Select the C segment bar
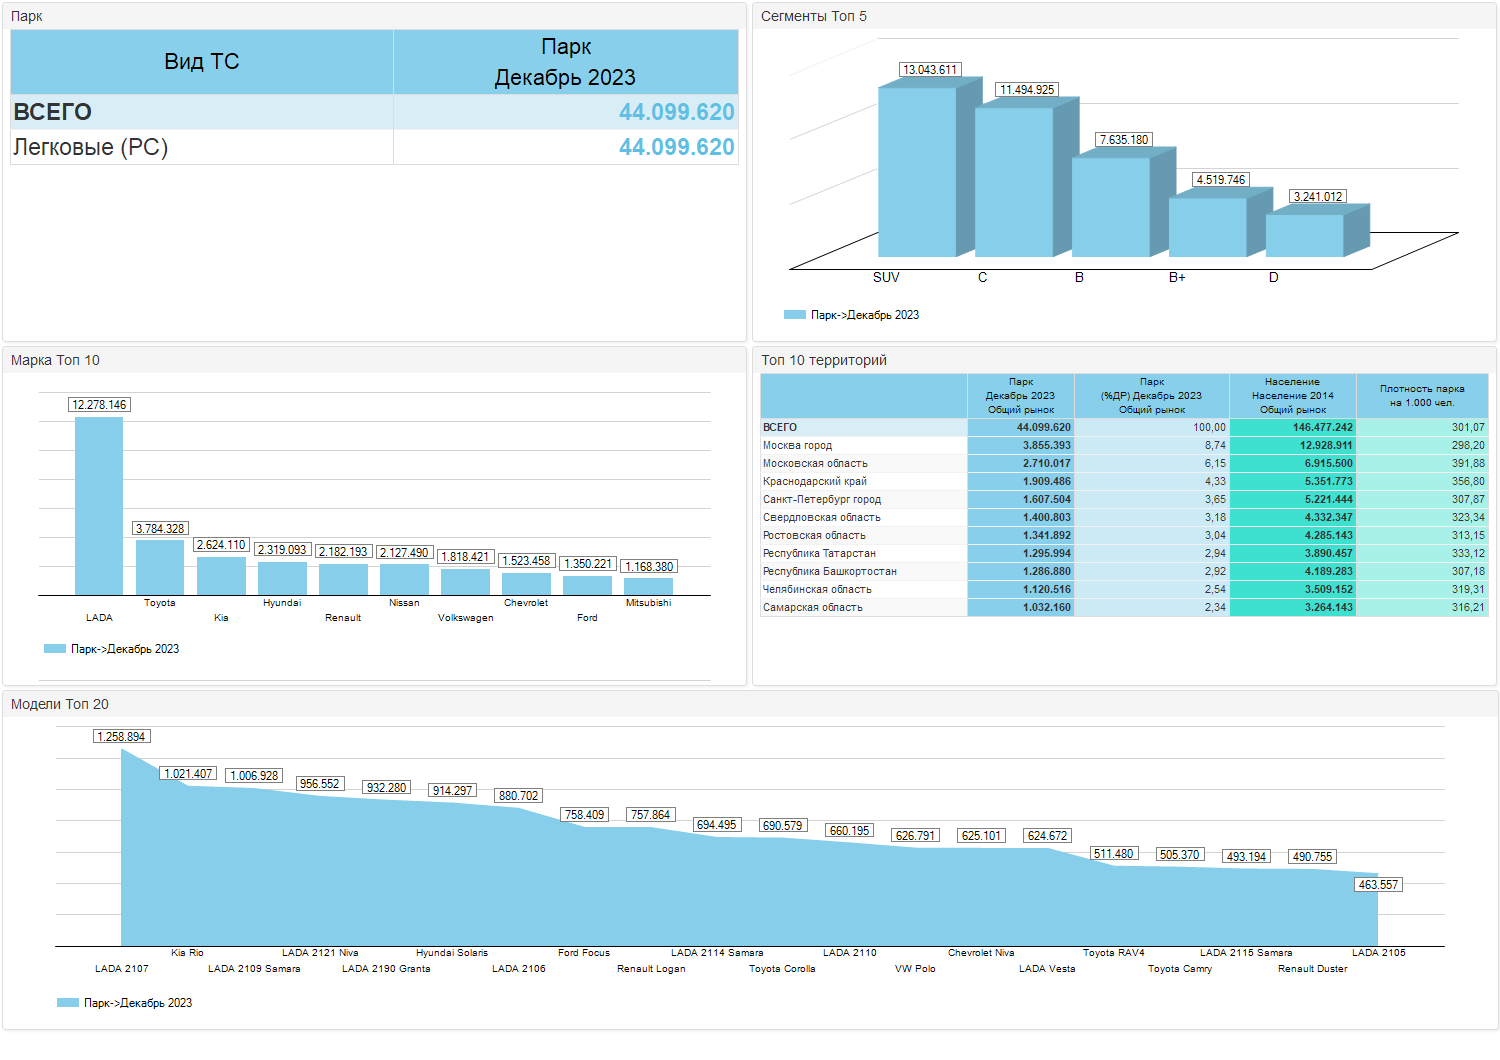 [1014, 182]
